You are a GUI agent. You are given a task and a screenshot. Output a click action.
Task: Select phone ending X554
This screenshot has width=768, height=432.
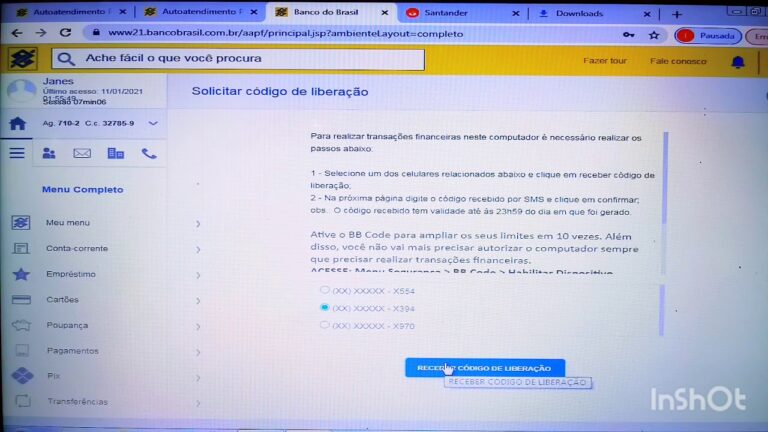click(x=324, y=289)
